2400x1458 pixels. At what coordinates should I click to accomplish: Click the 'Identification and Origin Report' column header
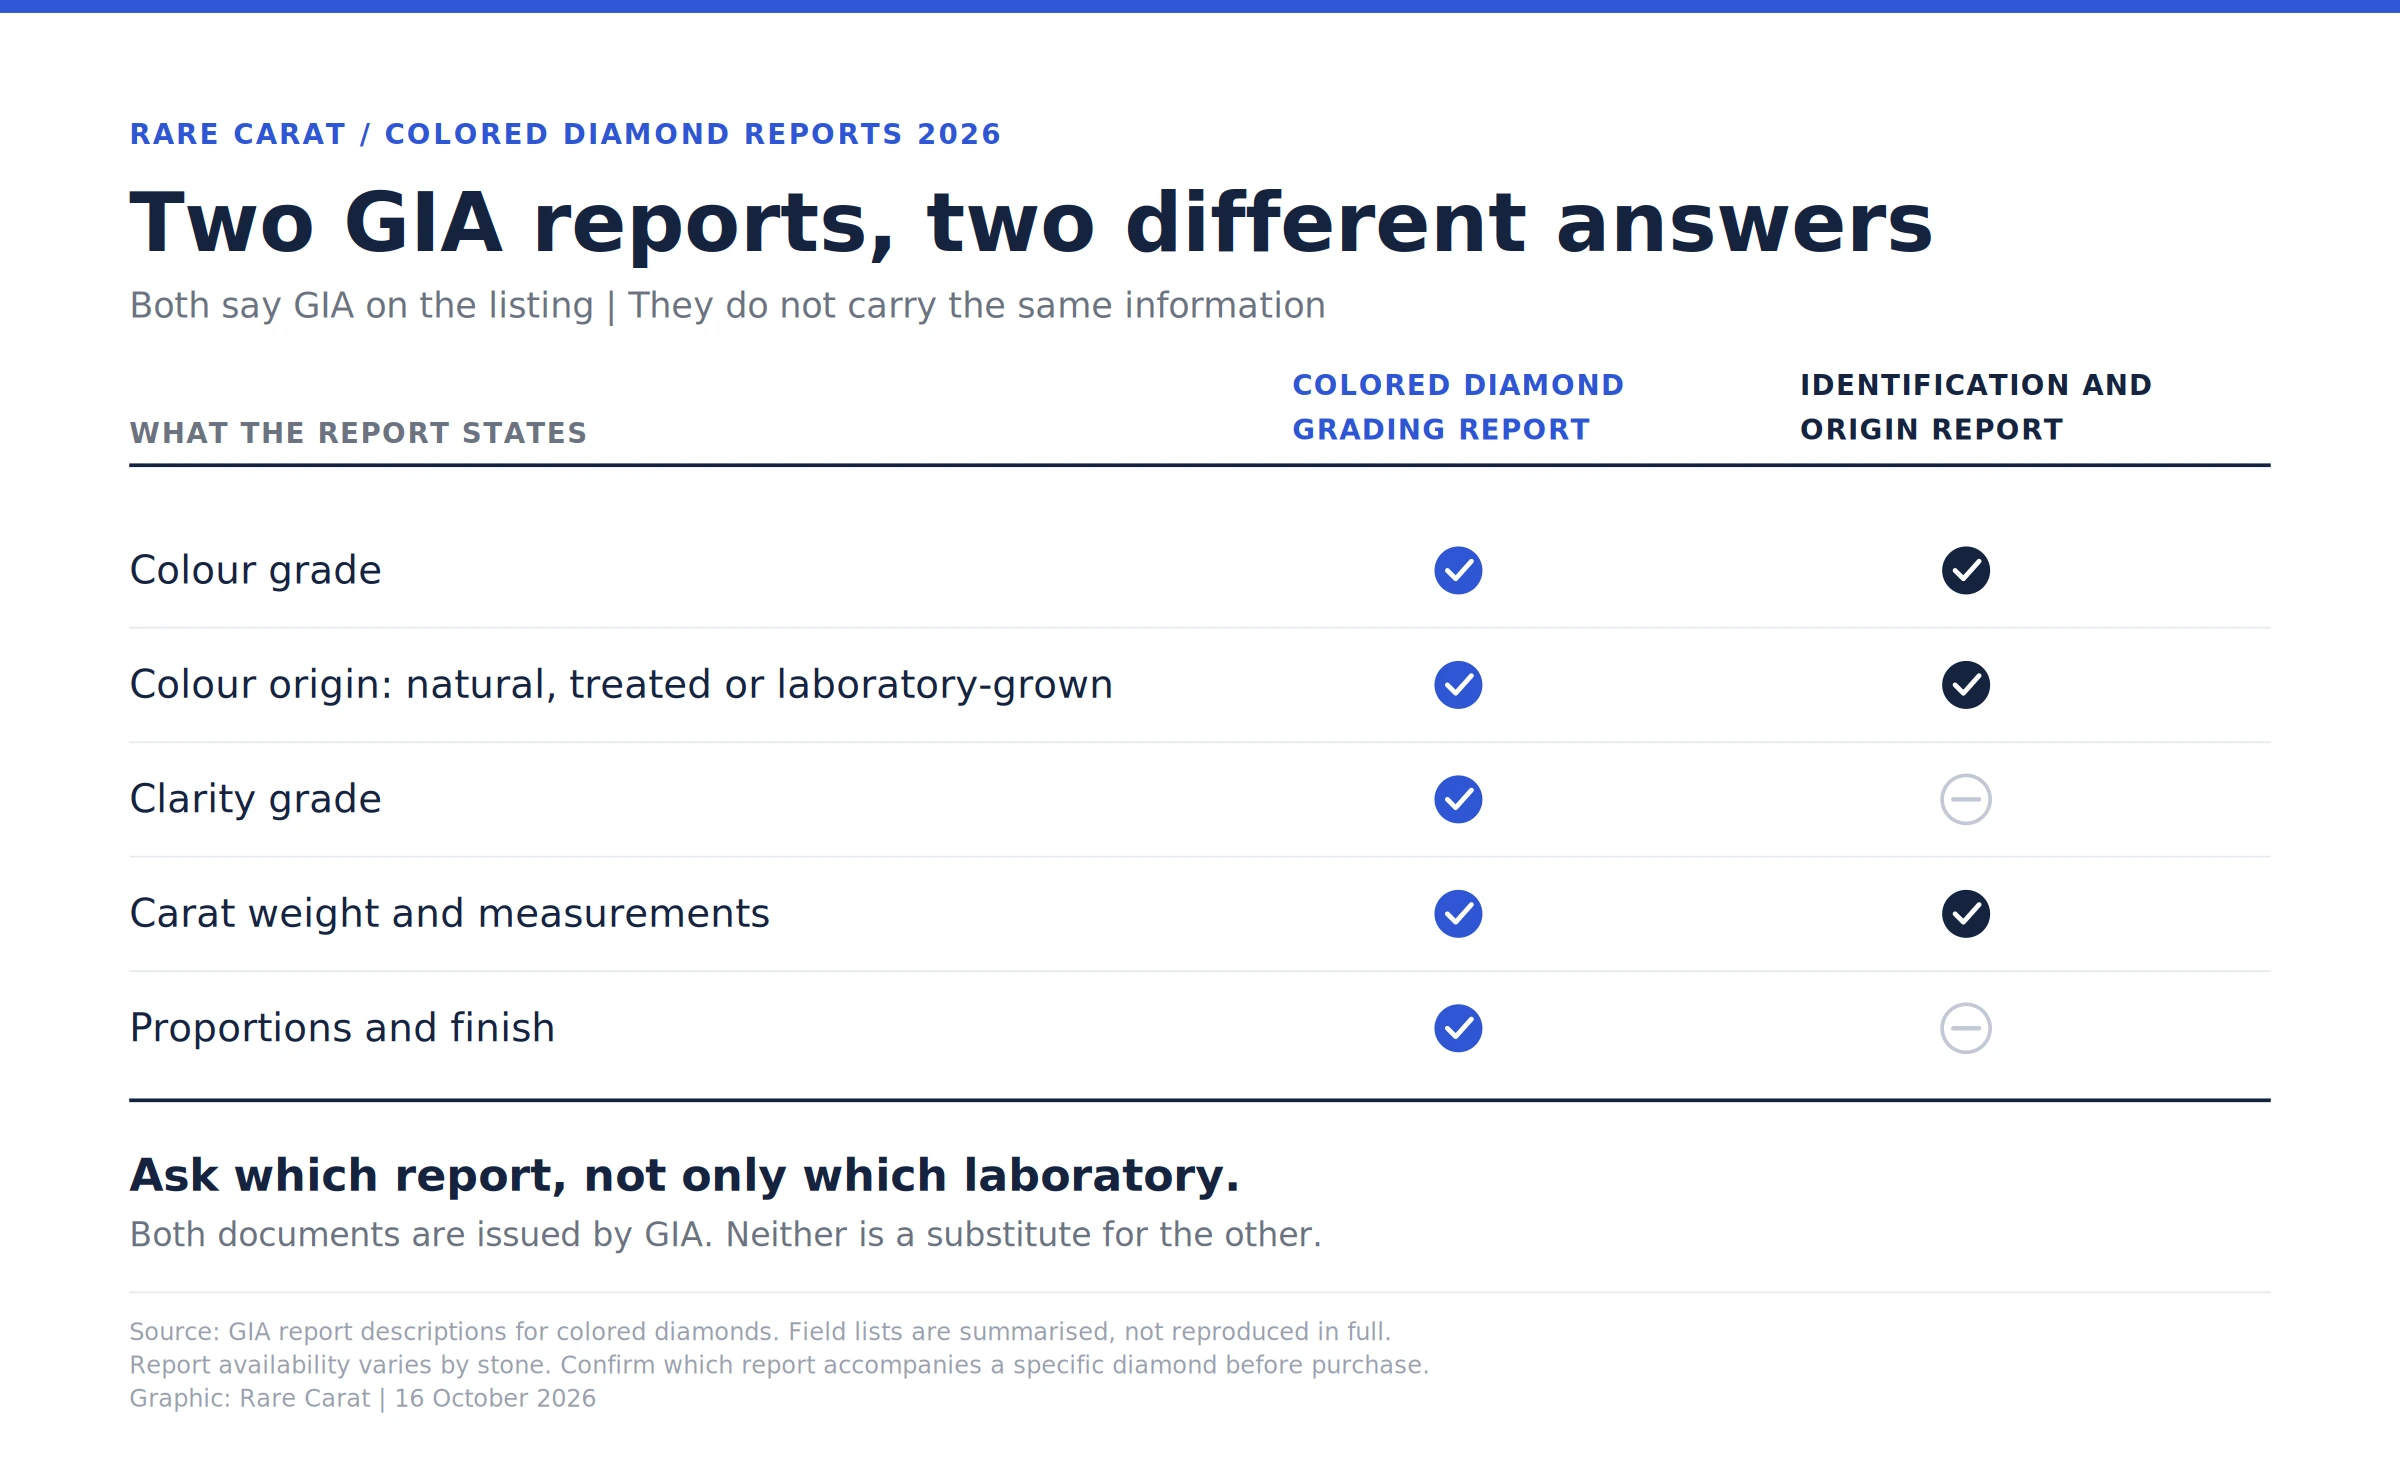click(1976, 407)
